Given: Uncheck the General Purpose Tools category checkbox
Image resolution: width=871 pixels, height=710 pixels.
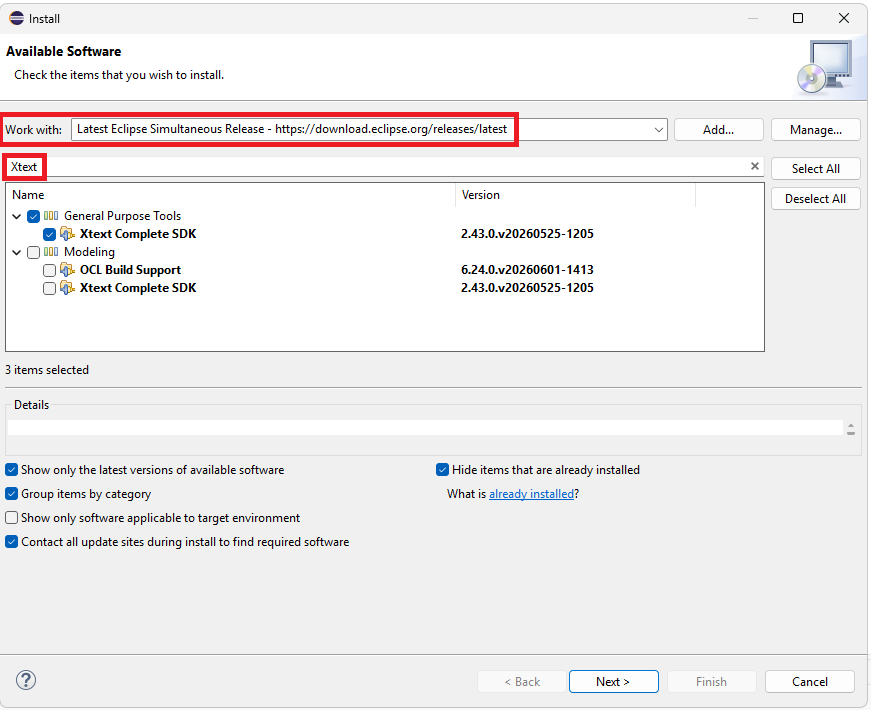Looking at the screenshot, I should 33,216.
